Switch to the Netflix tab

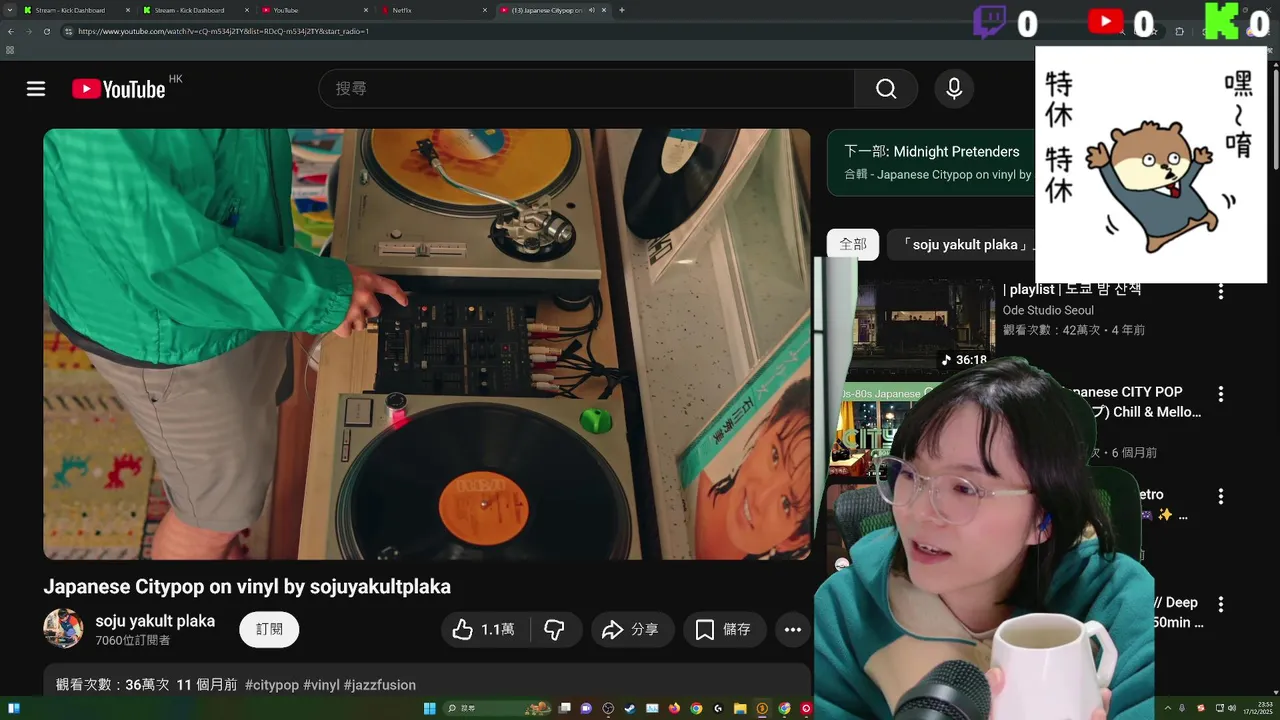click(x=435, y=10)
